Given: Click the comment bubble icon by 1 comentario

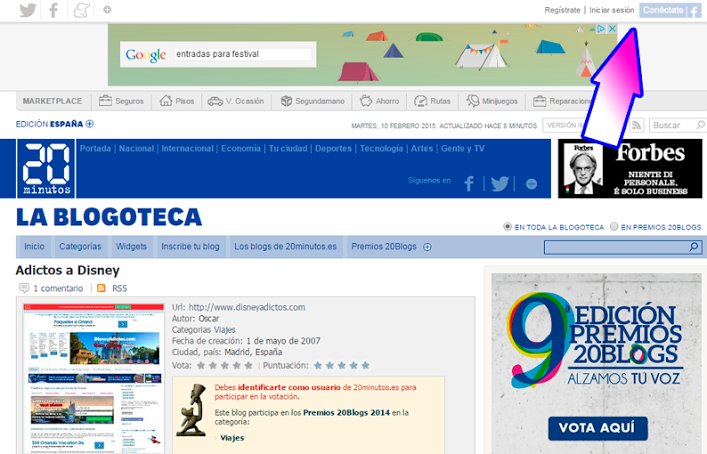Looking at the screenshot, I should click(24, 288).
